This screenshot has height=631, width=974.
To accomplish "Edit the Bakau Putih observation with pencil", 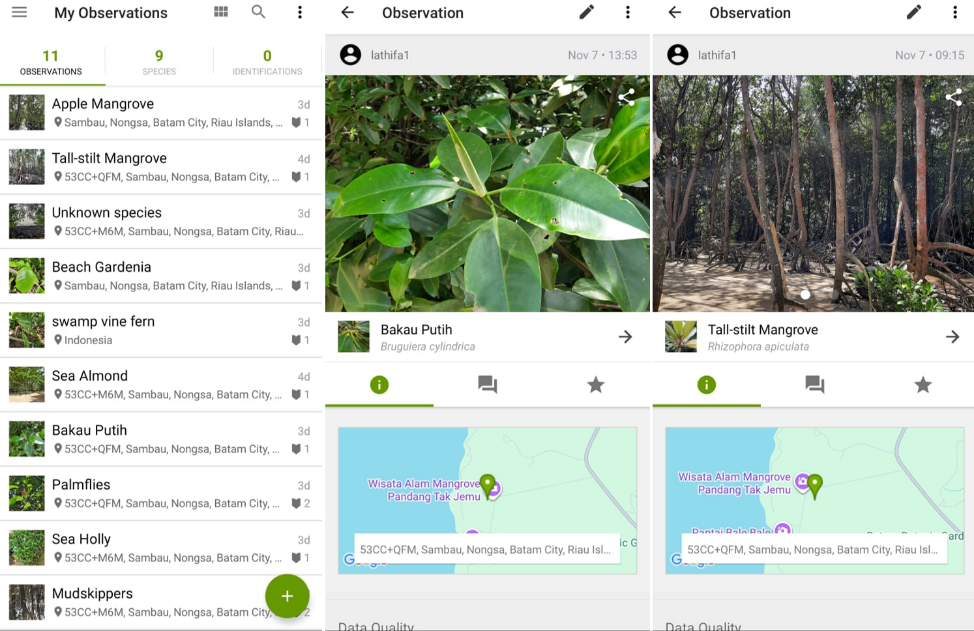I will pyautogui.click(x=587, y=12).
